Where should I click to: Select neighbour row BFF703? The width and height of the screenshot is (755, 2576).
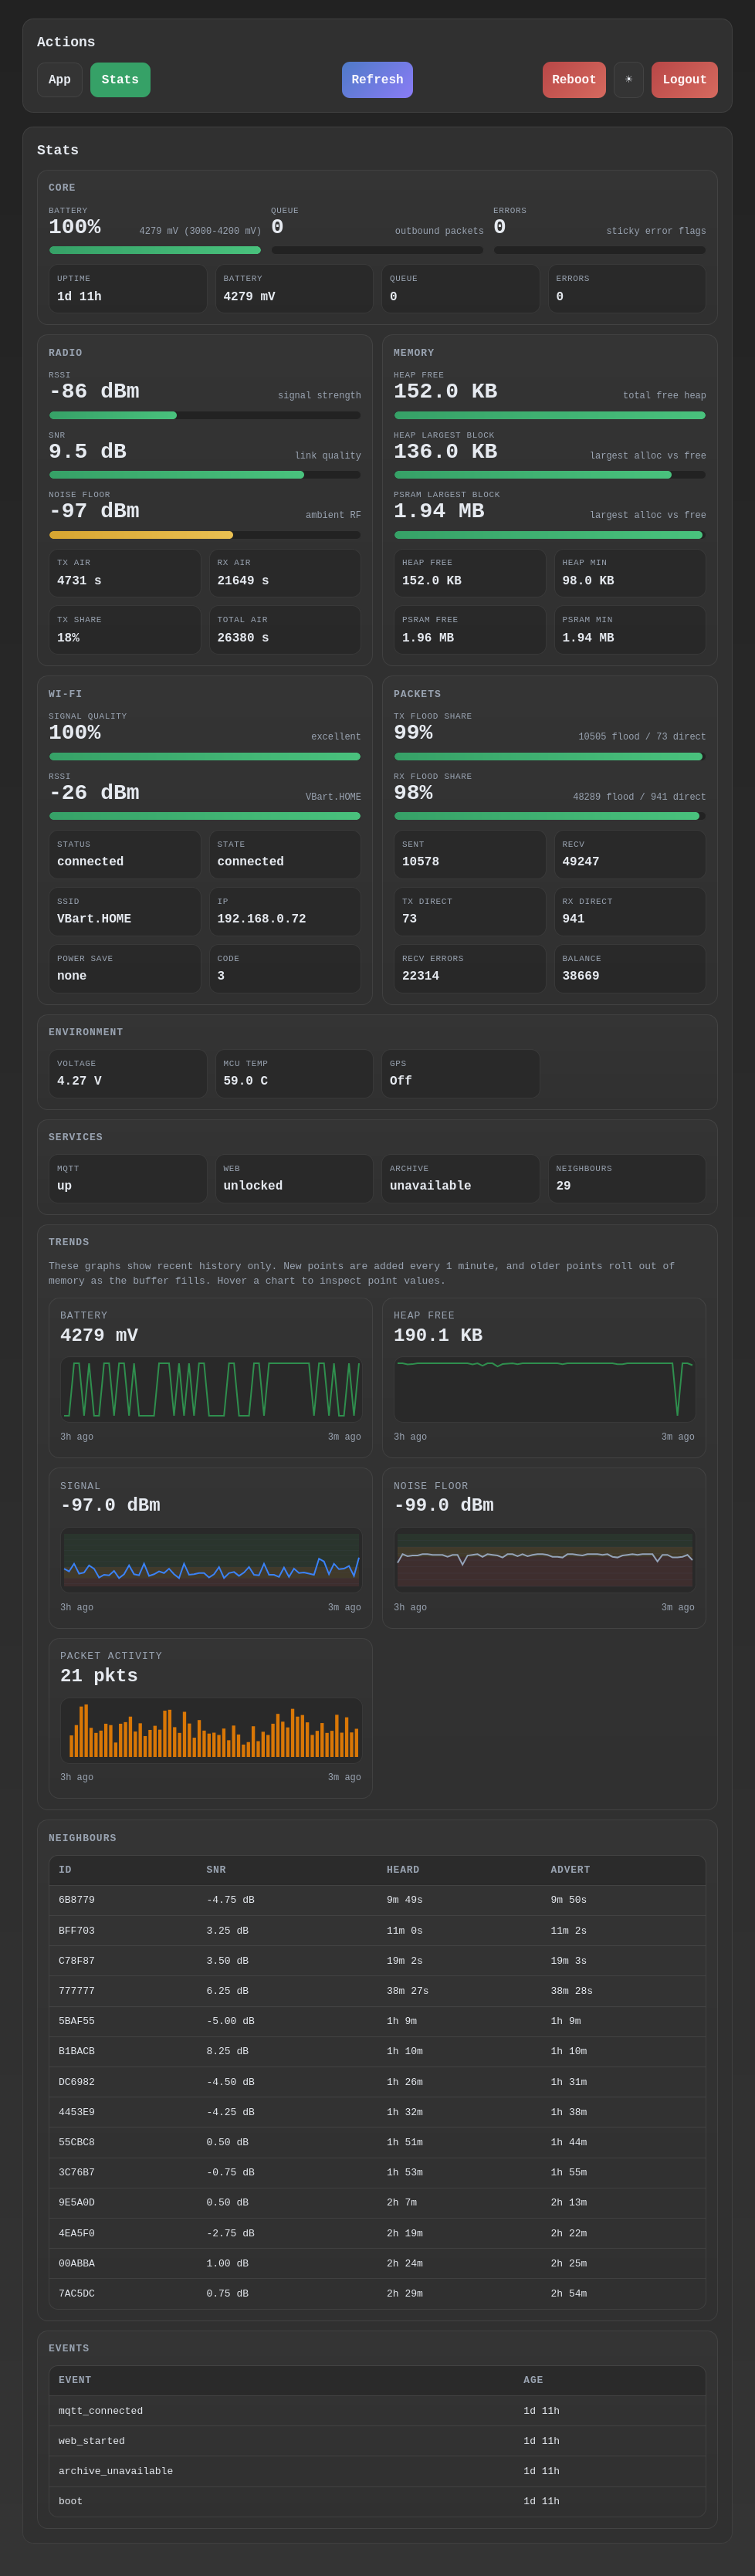coord(377,1931)
